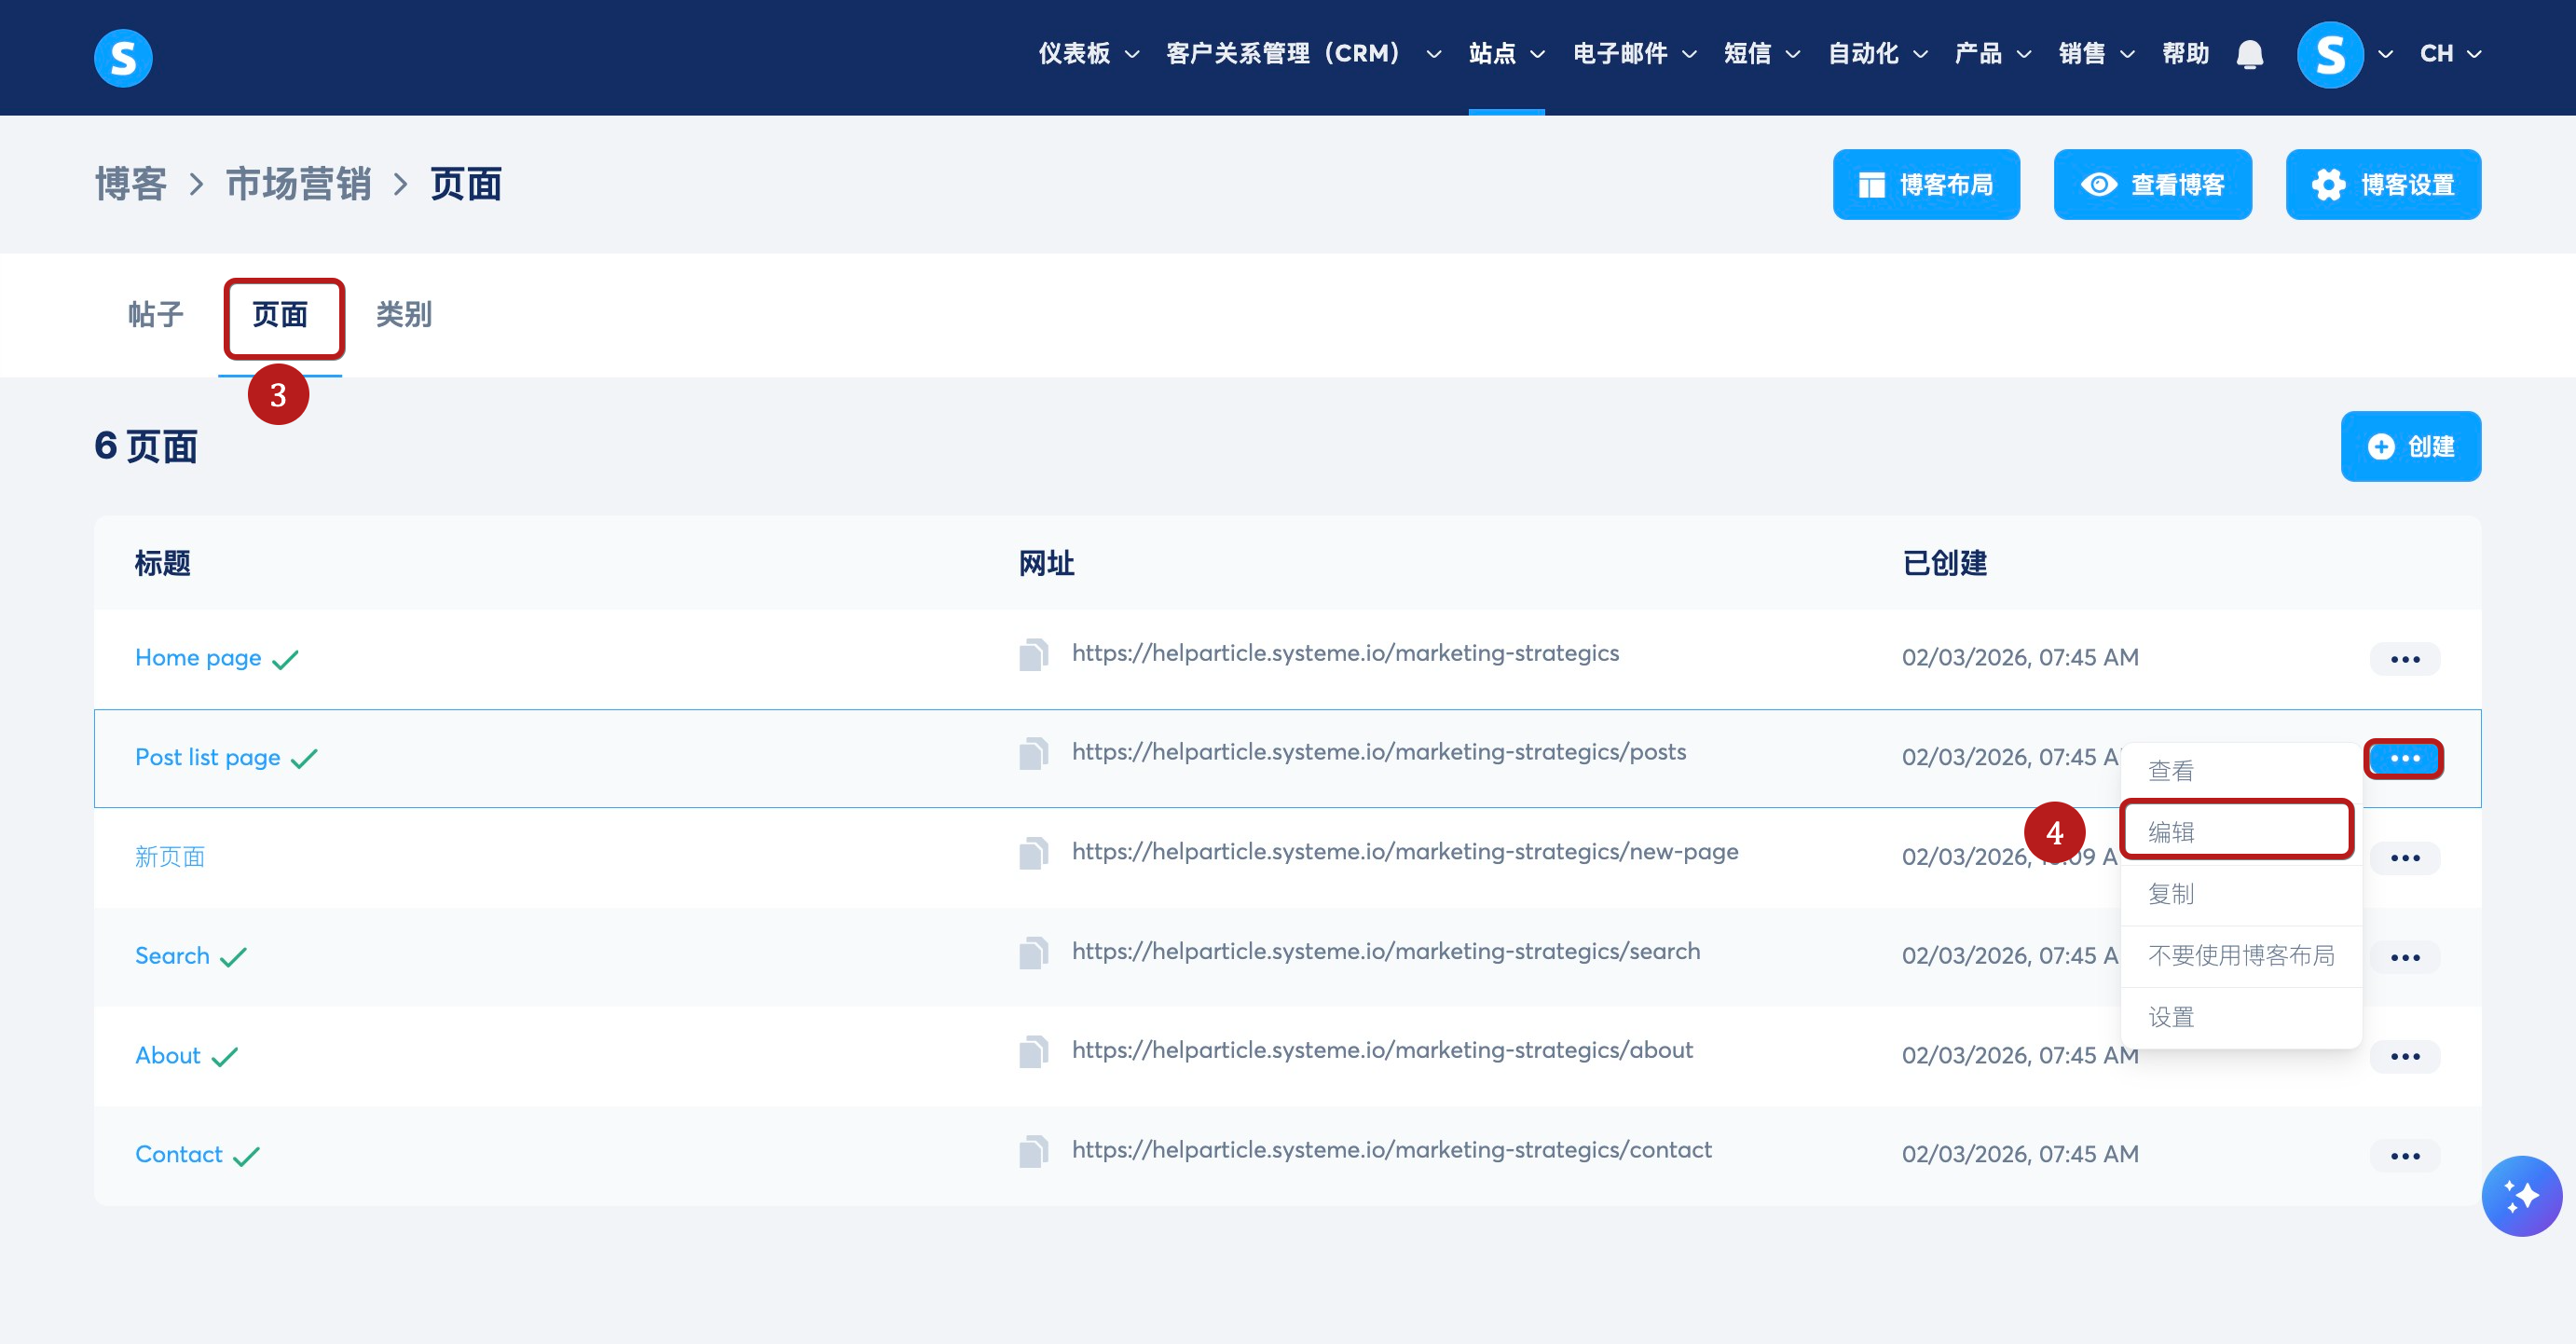Open the CH language dropdown

tap(2449, 54)
